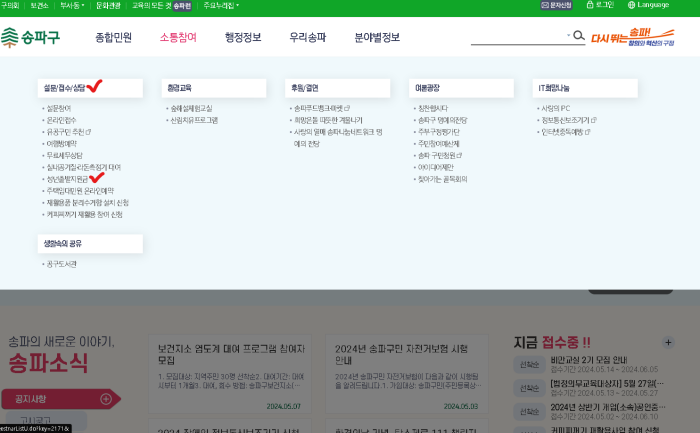Open Language globe selector
This screenshot has width=700, height=433.
pyautogui.click(x=648, y=5)
